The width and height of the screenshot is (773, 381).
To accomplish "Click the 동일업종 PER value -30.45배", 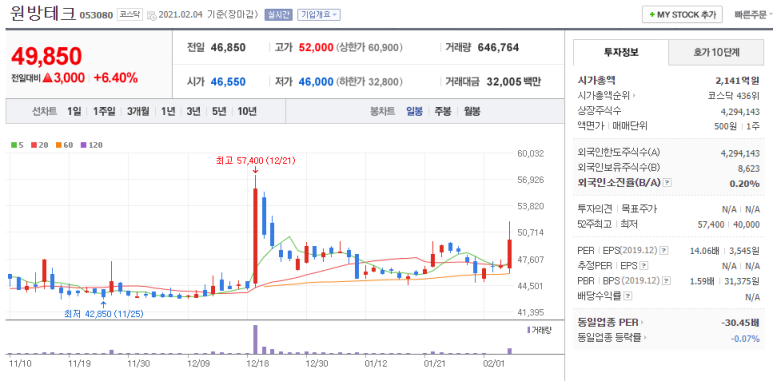I will point(740,323).
